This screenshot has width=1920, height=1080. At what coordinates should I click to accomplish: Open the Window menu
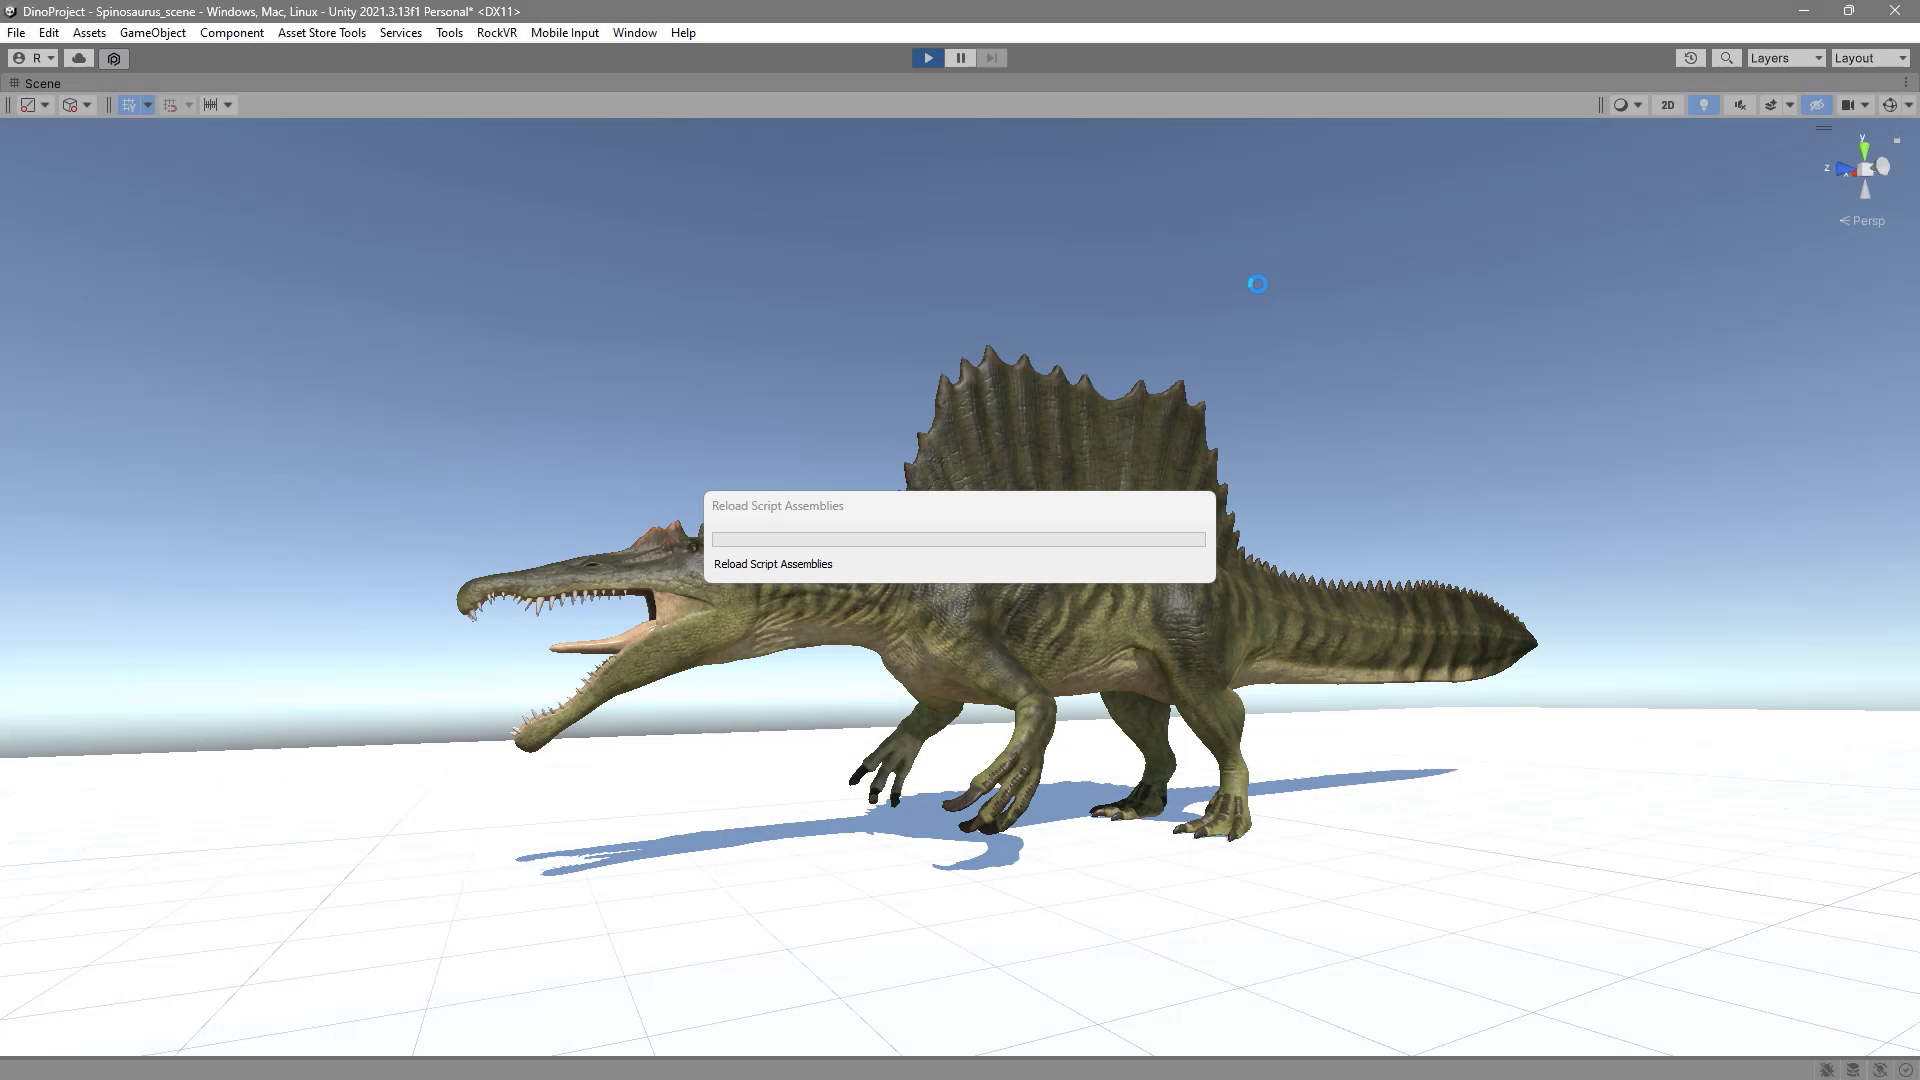635,33
